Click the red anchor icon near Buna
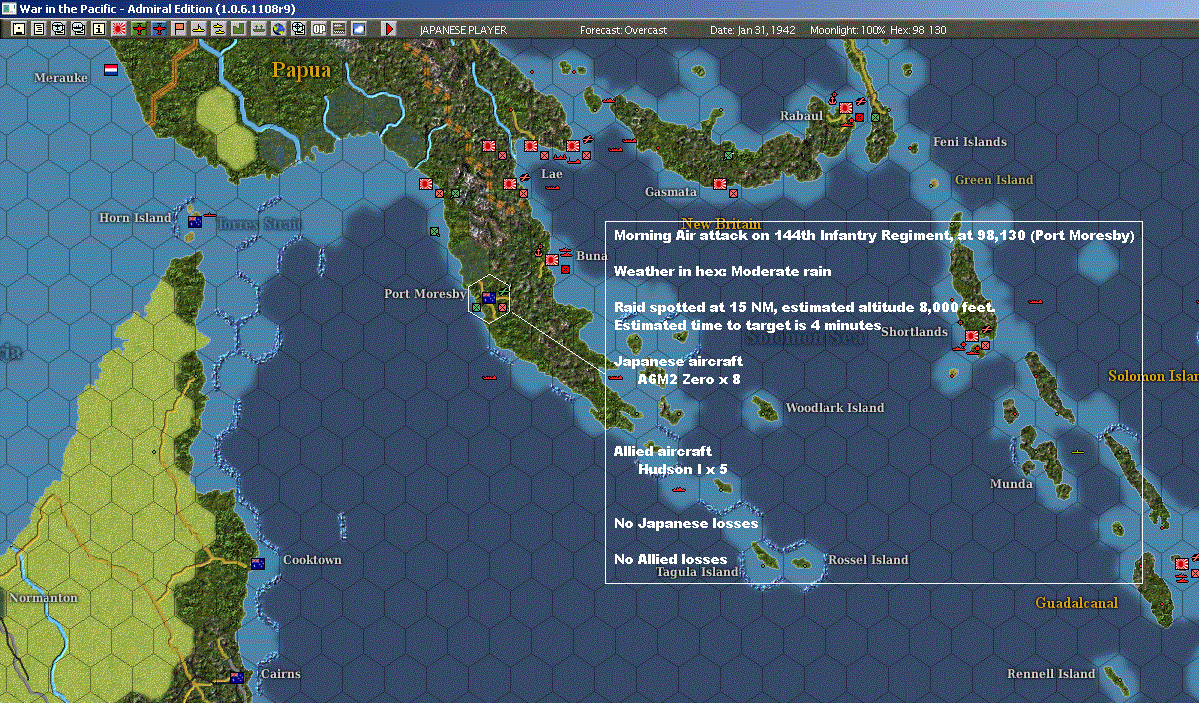The height and width of the screenshot is (703, 1199). pos(538,251)
